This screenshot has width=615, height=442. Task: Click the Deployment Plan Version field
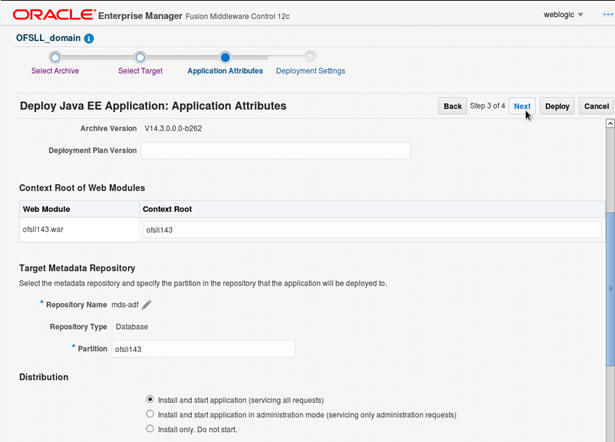276,151
